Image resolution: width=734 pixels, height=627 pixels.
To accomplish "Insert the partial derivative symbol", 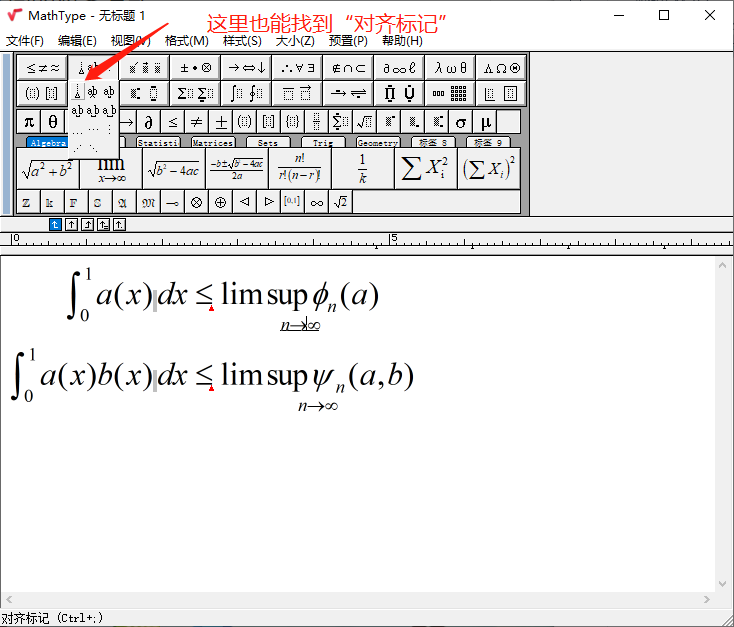I will tap(148, 122).
